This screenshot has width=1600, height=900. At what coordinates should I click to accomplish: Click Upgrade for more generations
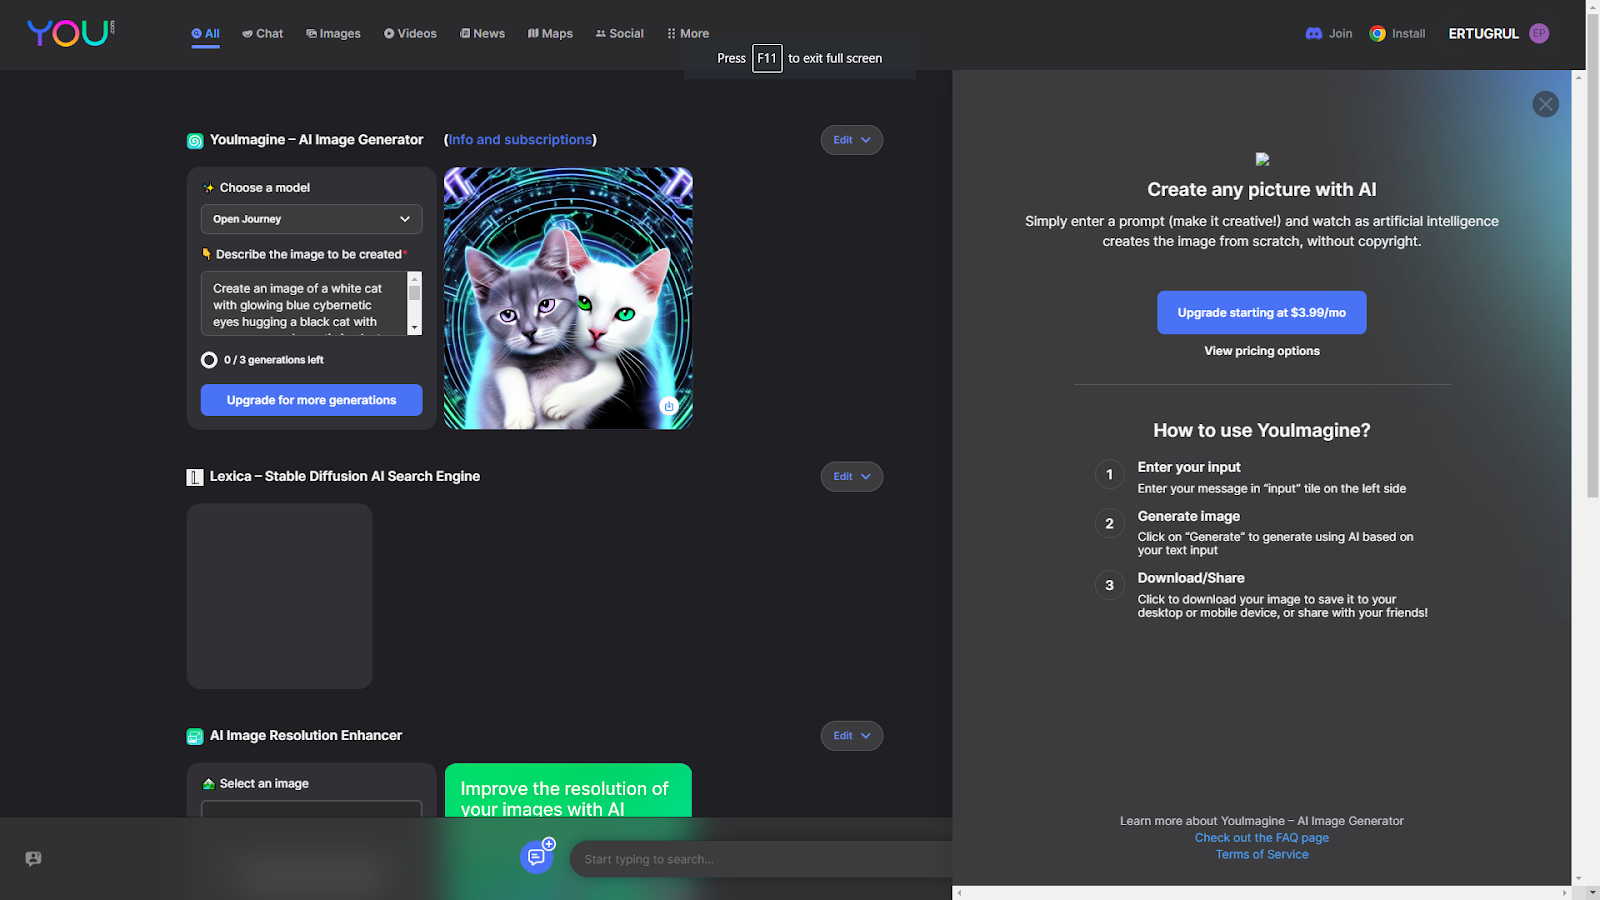point(312,400)
